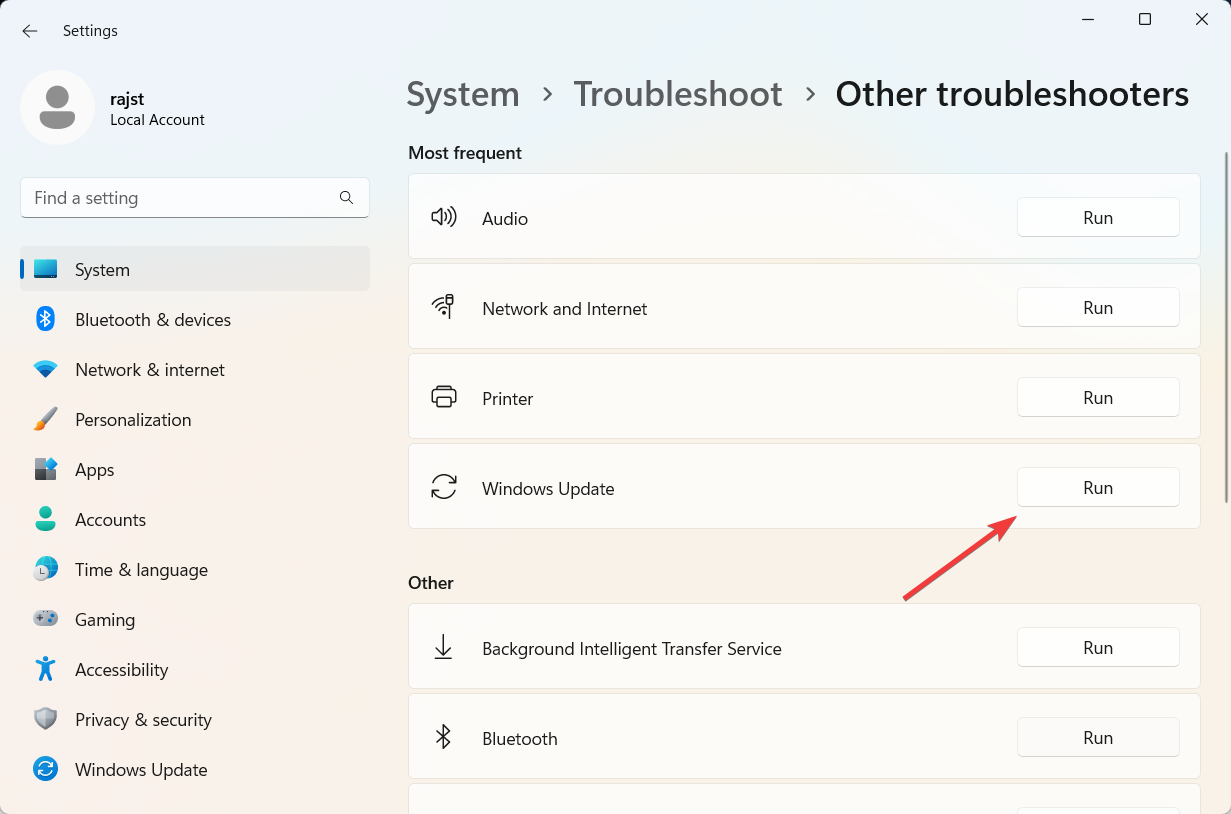Viewport: 1231px width, 814px height.
Task: Select Apps in the sidebar
Action: tap(195, 469)
